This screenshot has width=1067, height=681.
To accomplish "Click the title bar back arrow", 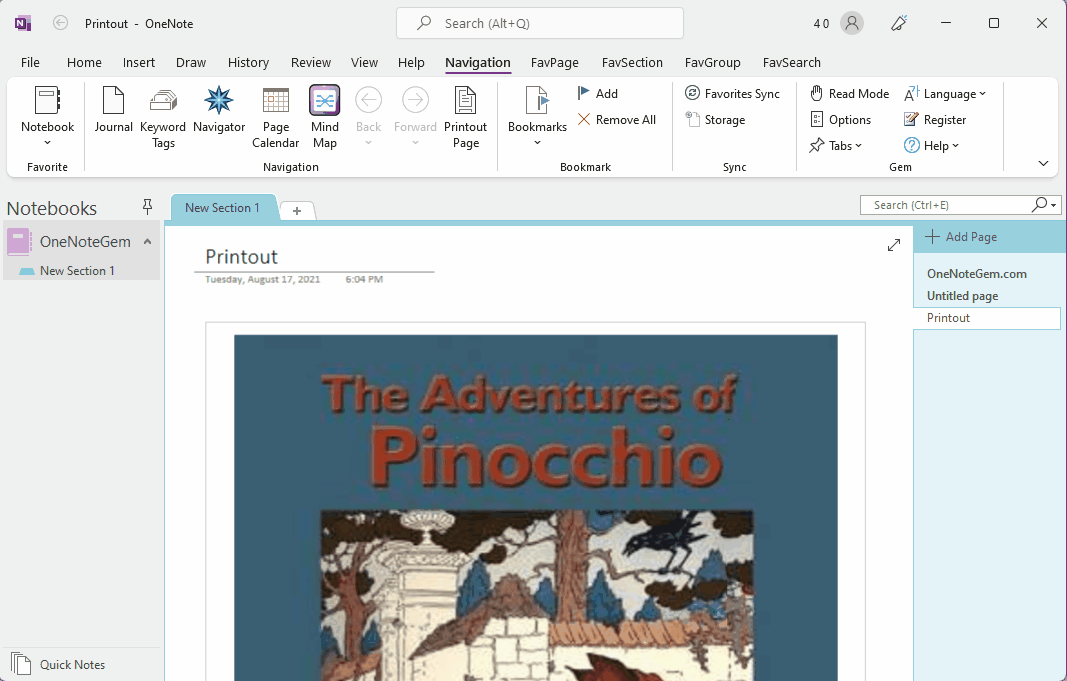I will pos(61,23).
